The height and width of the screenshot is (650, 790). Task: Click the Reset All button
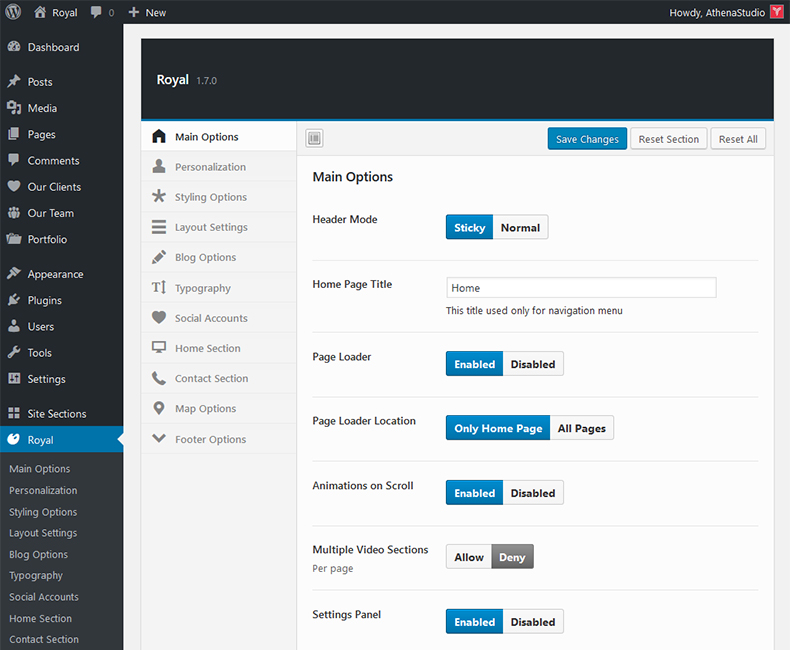738,139
